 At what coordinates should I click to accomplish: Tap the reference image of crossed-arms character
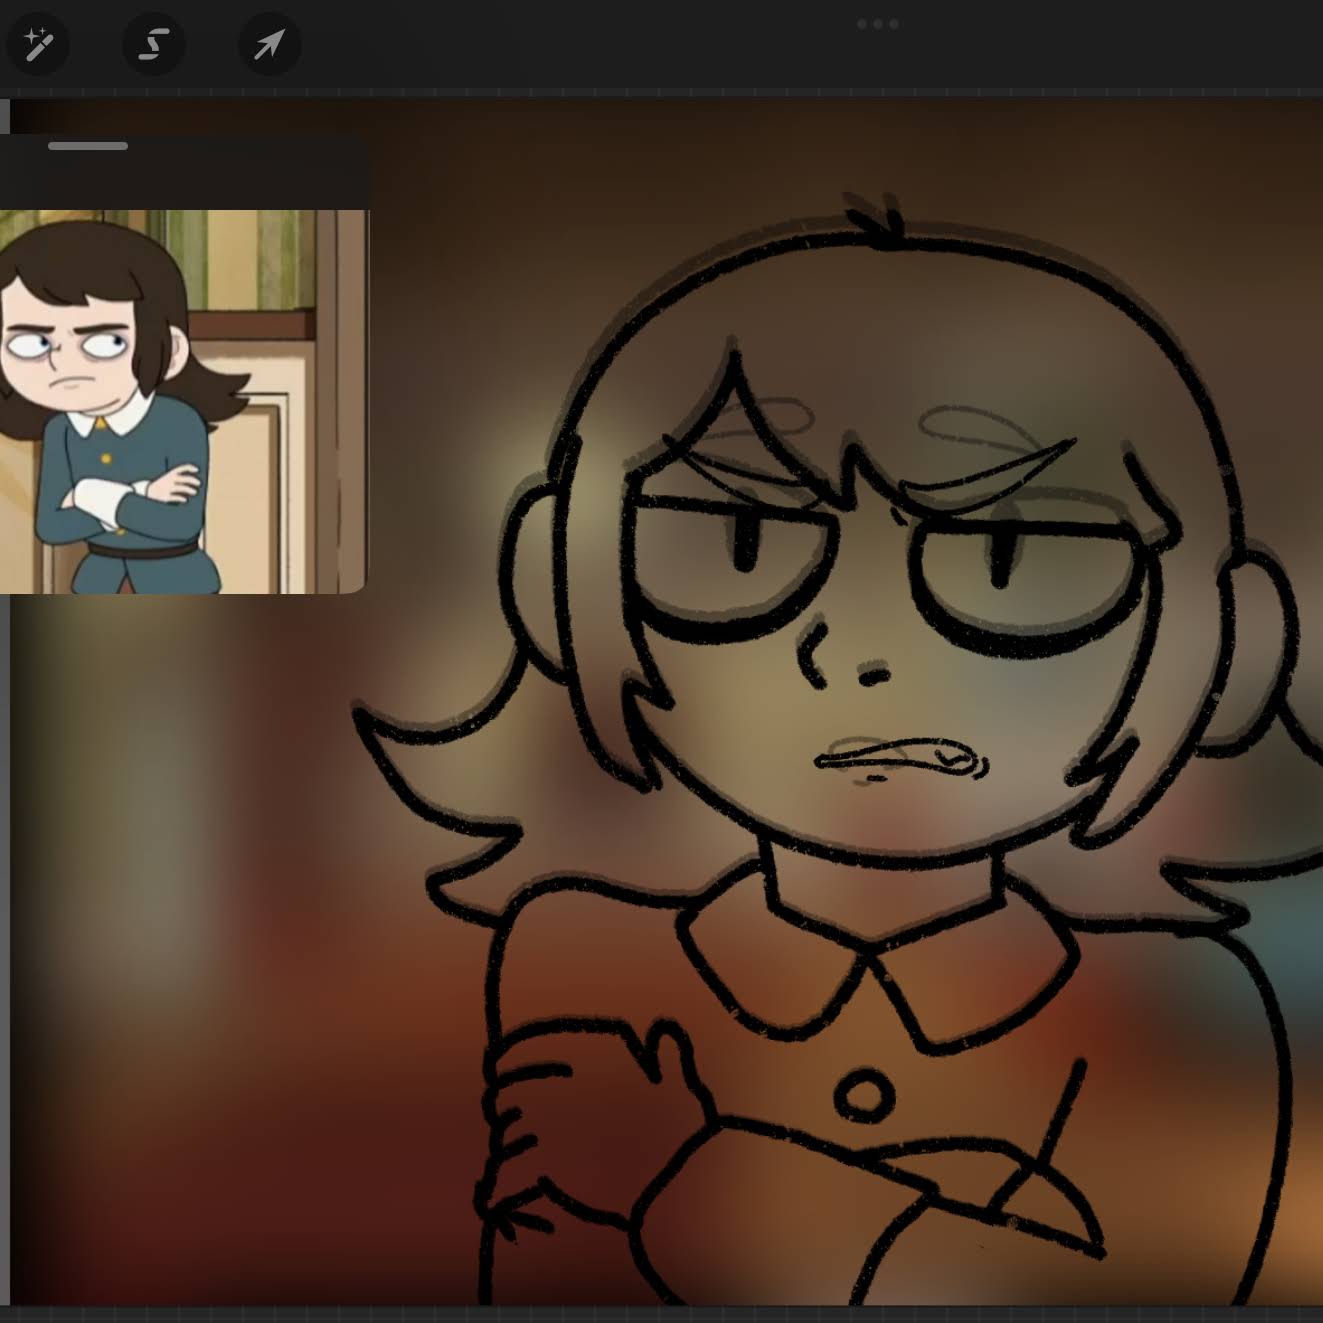(x=184, y=401)
